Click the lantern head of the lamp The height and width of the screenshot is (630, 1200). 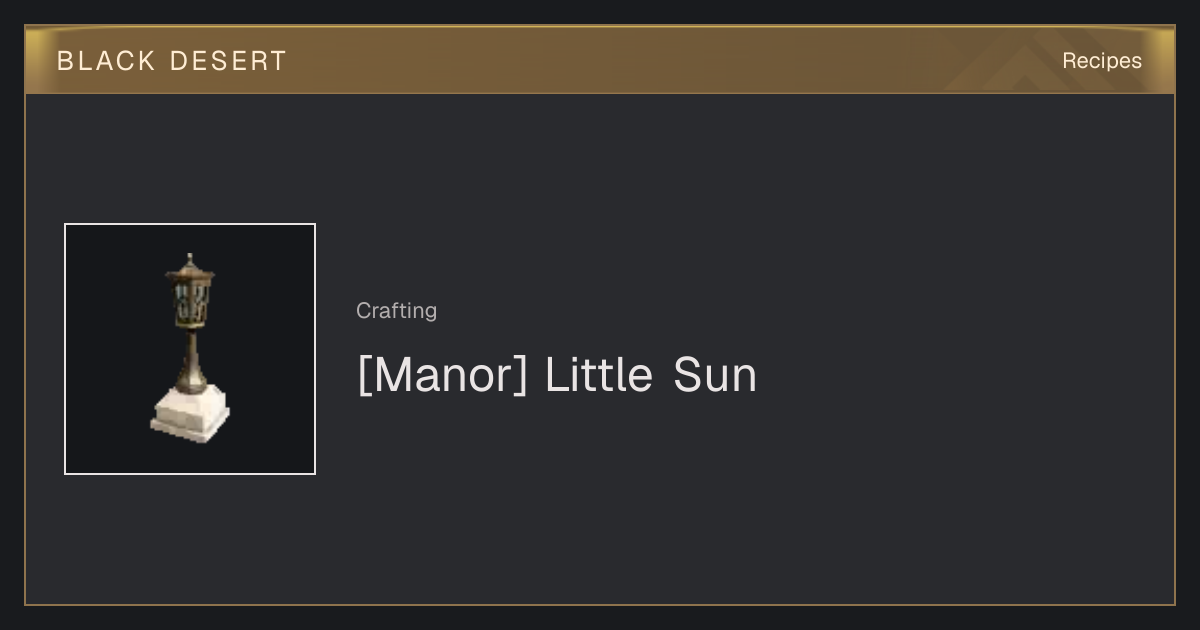click(x=189, y=296)
